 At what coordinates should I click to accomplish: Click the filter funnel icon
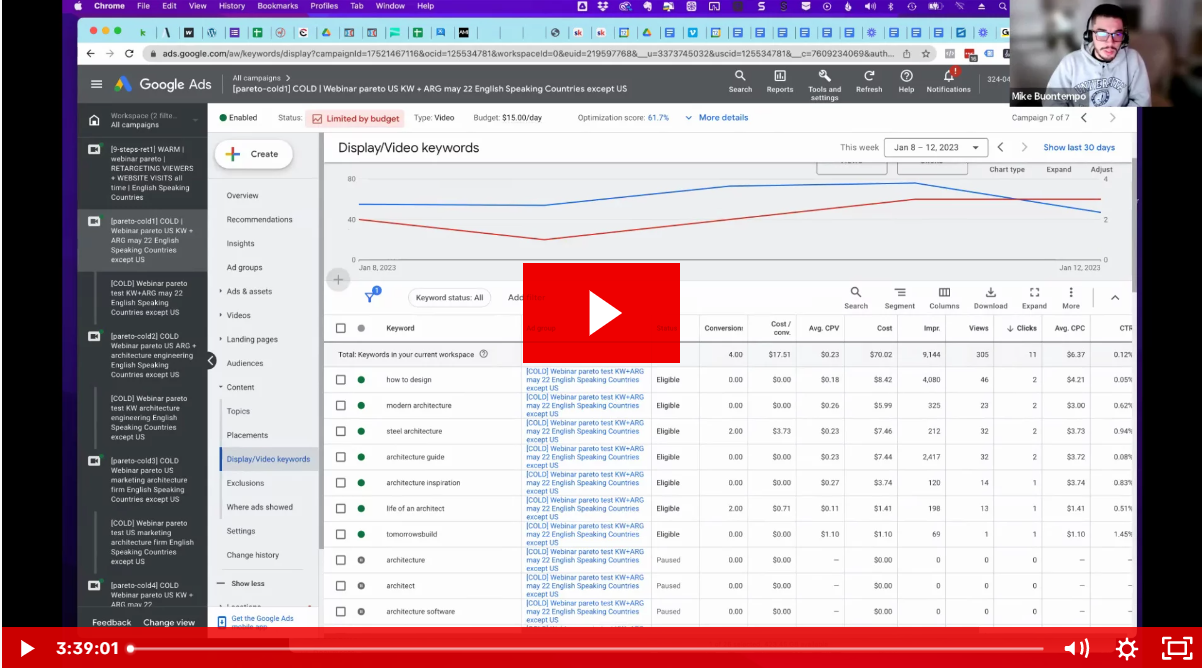[x=369, y=297]
